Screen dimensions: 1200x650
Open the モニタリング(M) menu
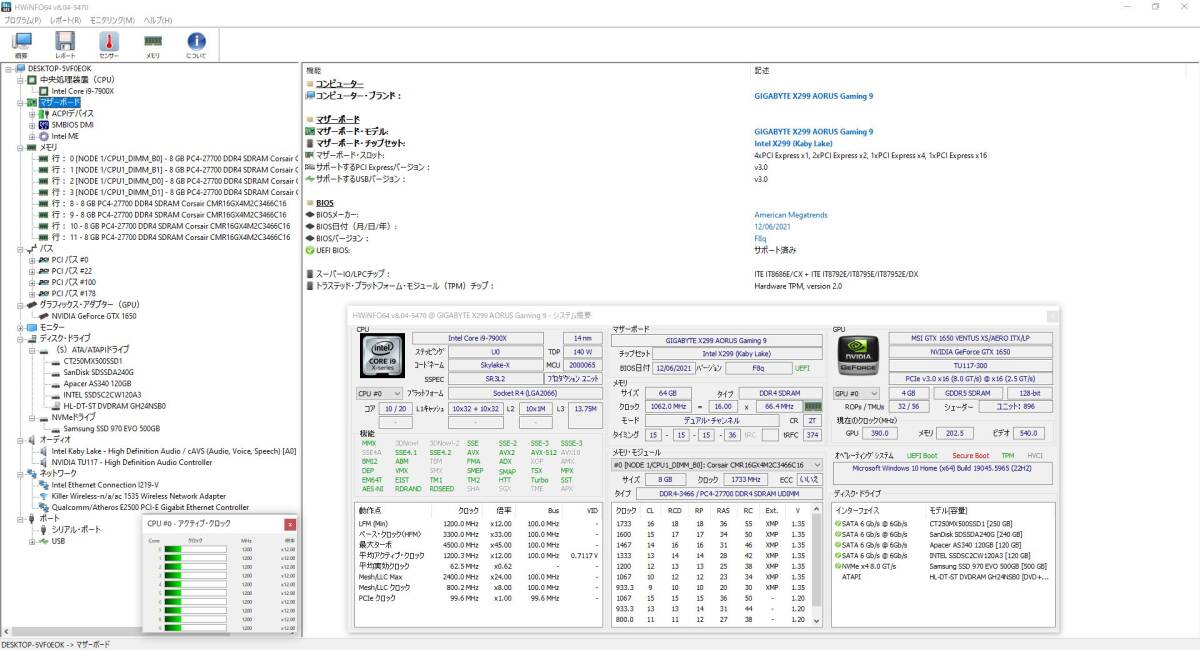112,20
